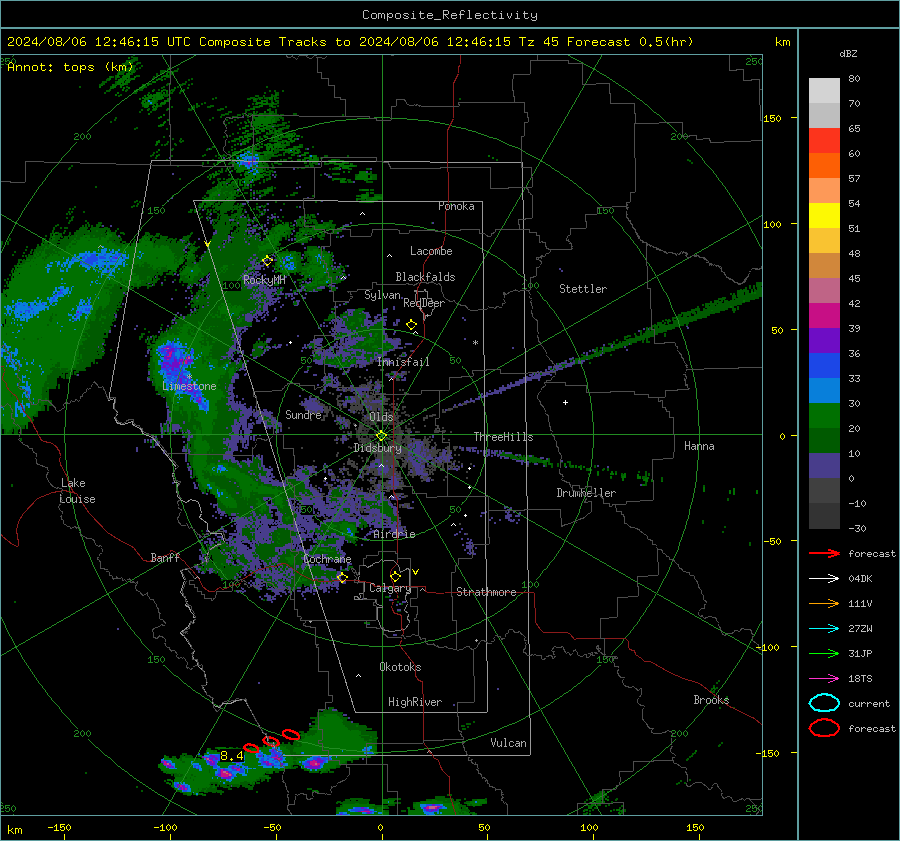Select the bright green 20-30 dBZ swatch

(x=824, y=415)
